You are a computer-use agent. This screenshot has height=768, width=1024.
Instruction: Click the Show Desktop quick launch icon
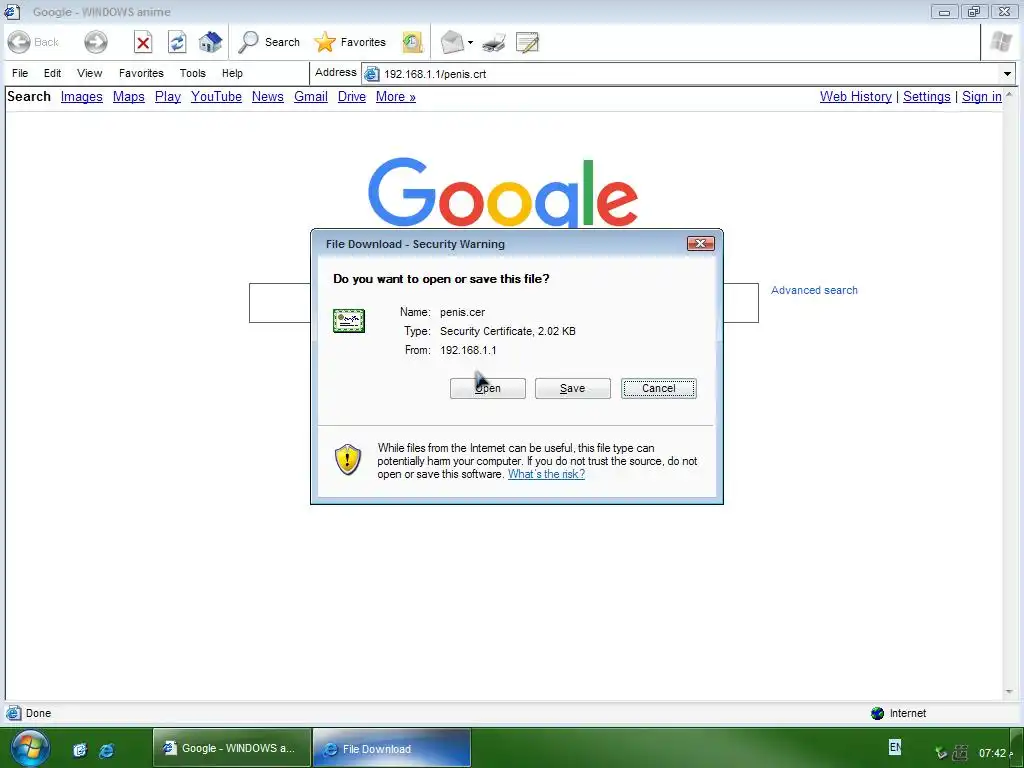[x=80, y=750]
